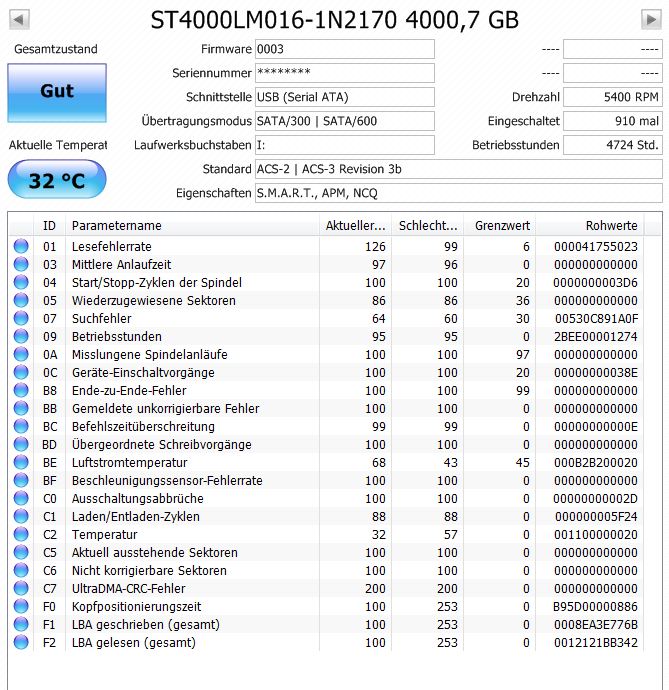The height and width of the screenshot is (690, 669).
Task: Click the Eingeschaltet field 910 mal
Action: click(613, 121)
